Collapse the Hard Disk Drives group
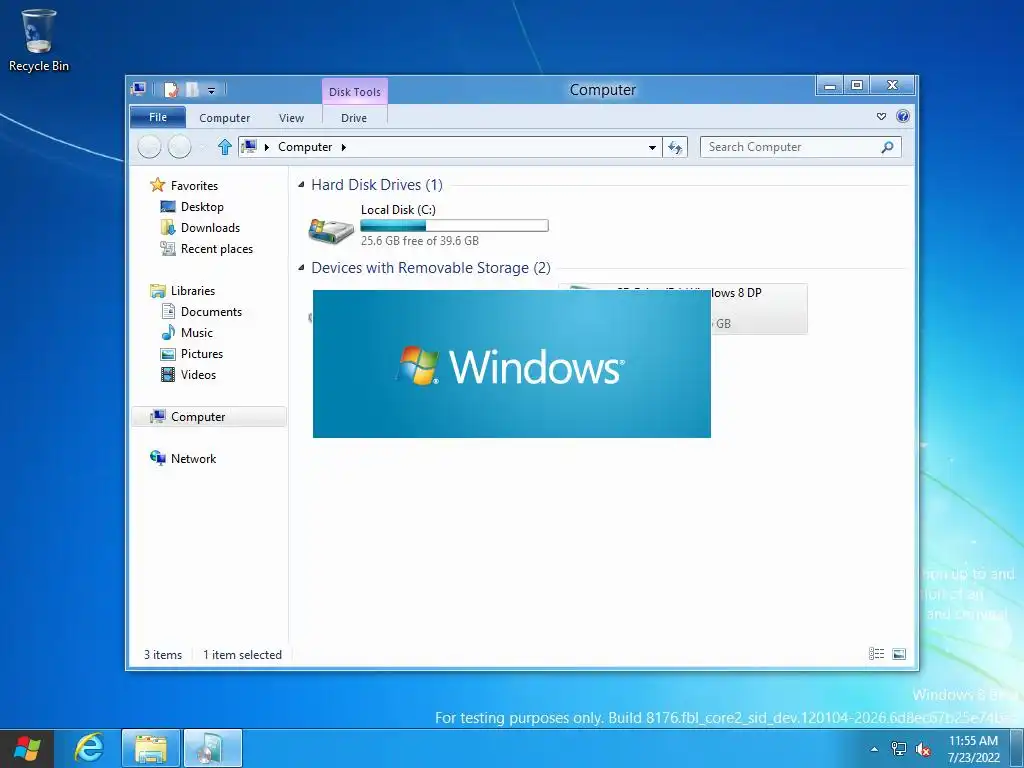 pos(301,185)
